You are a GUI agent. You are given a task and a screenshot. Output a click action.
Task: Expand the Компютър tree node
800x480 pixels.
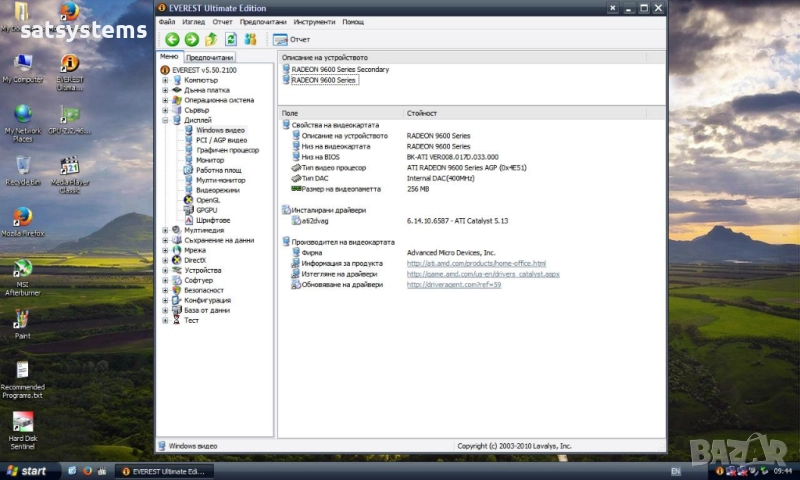(x=165, y=80)
